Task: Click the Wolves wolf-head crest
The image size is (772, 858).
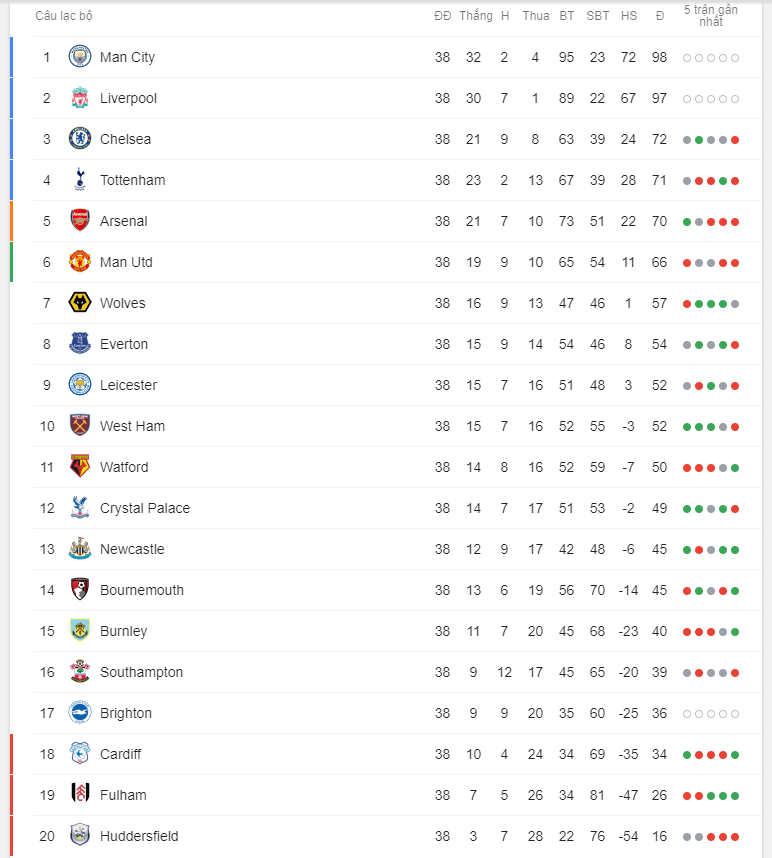Action: [x=80, y=303]
